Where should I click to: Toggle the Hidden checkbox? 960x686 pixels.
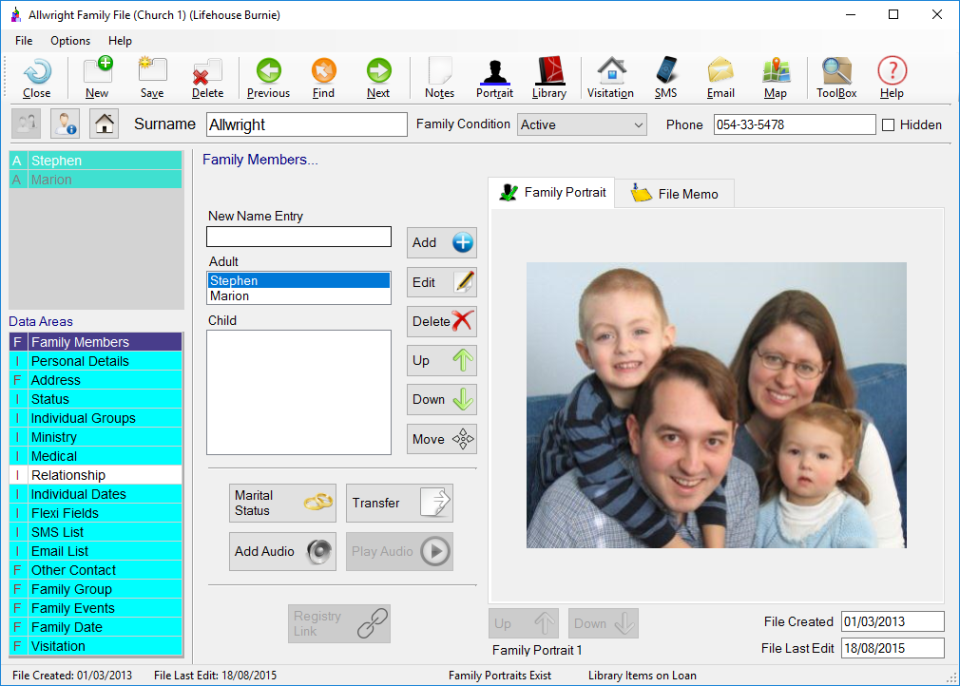[x=888, y=125]
